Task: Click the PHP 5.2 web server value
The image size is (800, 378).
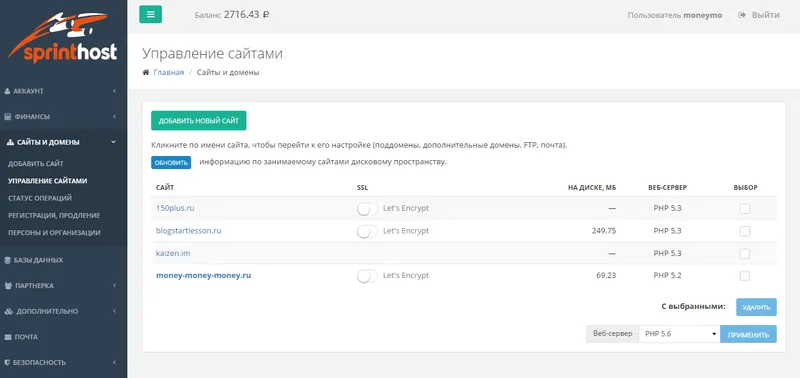Action: tap(667, 276)
